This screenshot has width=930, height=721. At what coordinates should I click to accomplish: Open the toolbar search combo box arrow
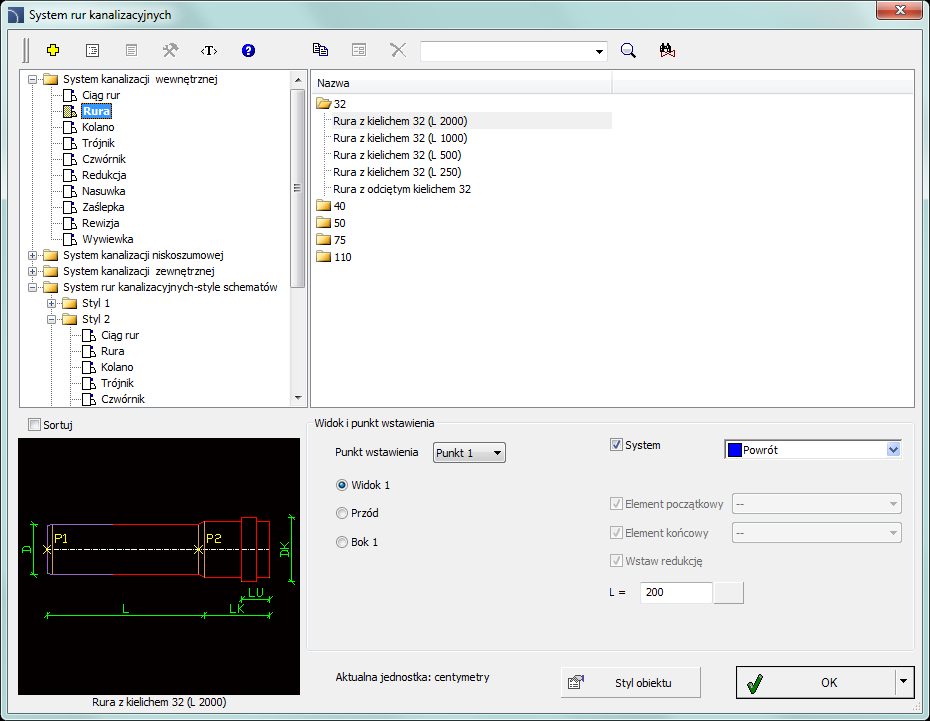click(599, 52)
